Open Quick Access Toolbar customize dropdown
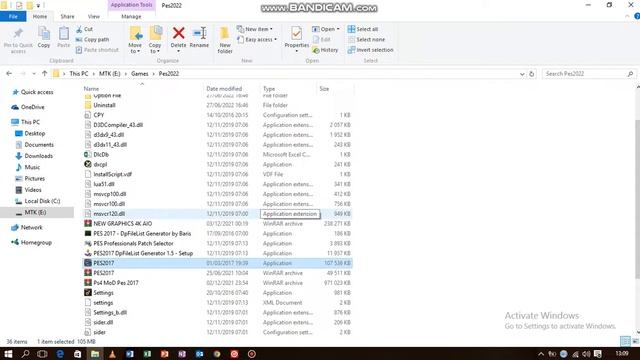The image size is (640, 360). [38, 5]
